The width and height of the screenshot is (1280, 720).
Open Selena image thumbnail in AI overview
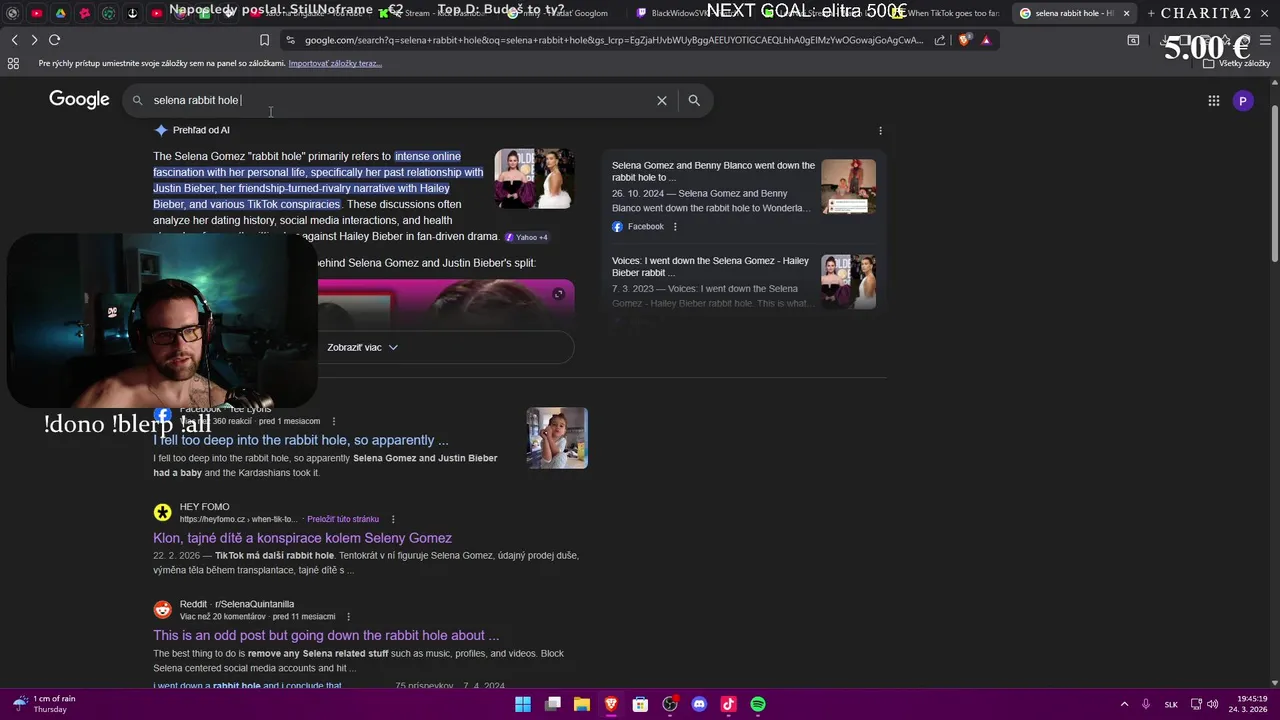coord(534,179)
